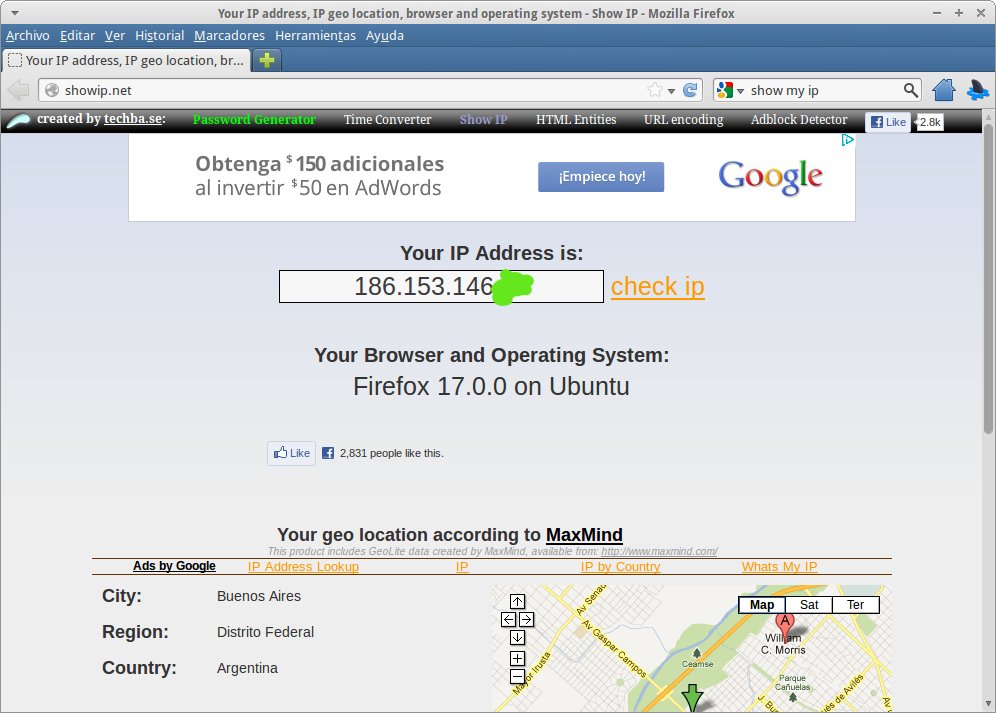The image size is (996, 713).
Task: Click the techba.se link
Action: click(x=133, y=119)
